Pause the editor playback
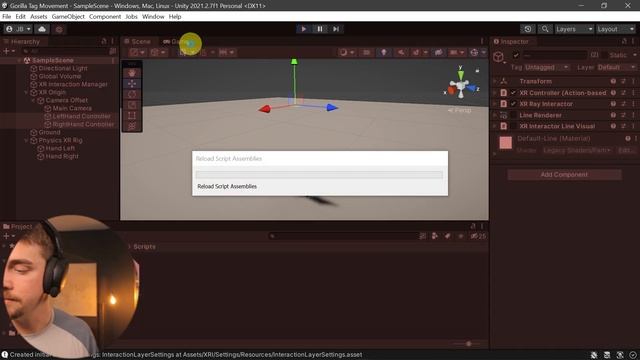 (x=320, y=29)
